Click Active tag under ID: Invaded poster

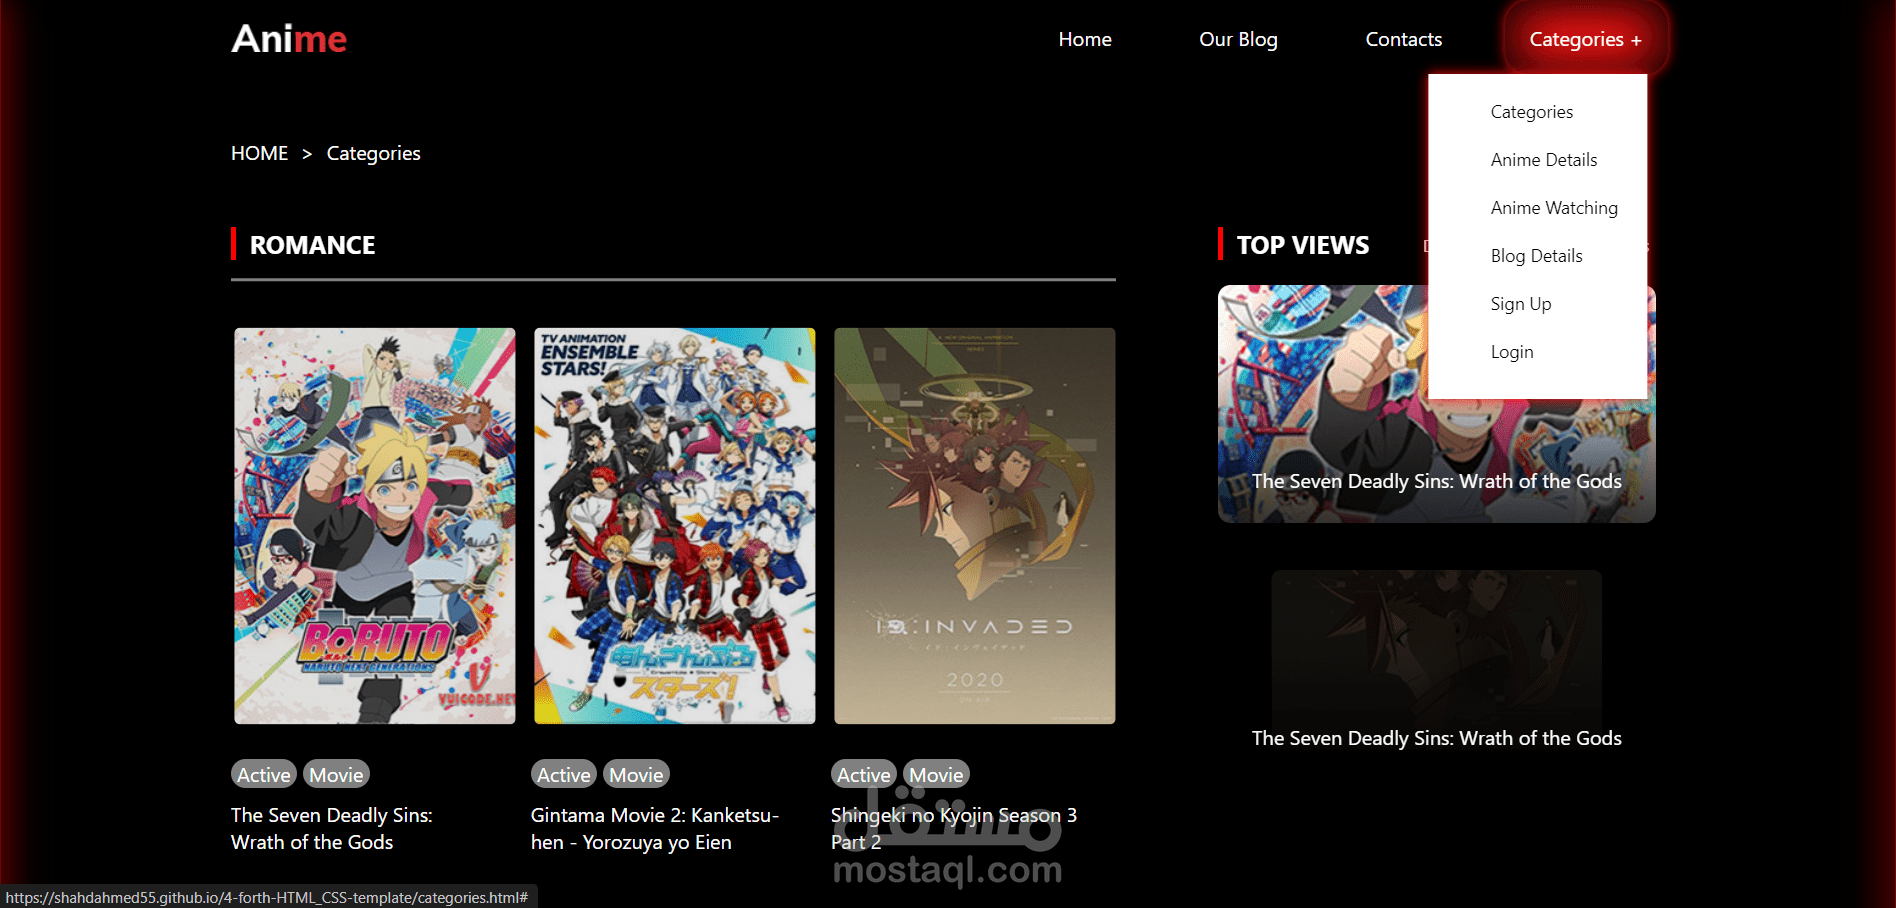point(864,775)
